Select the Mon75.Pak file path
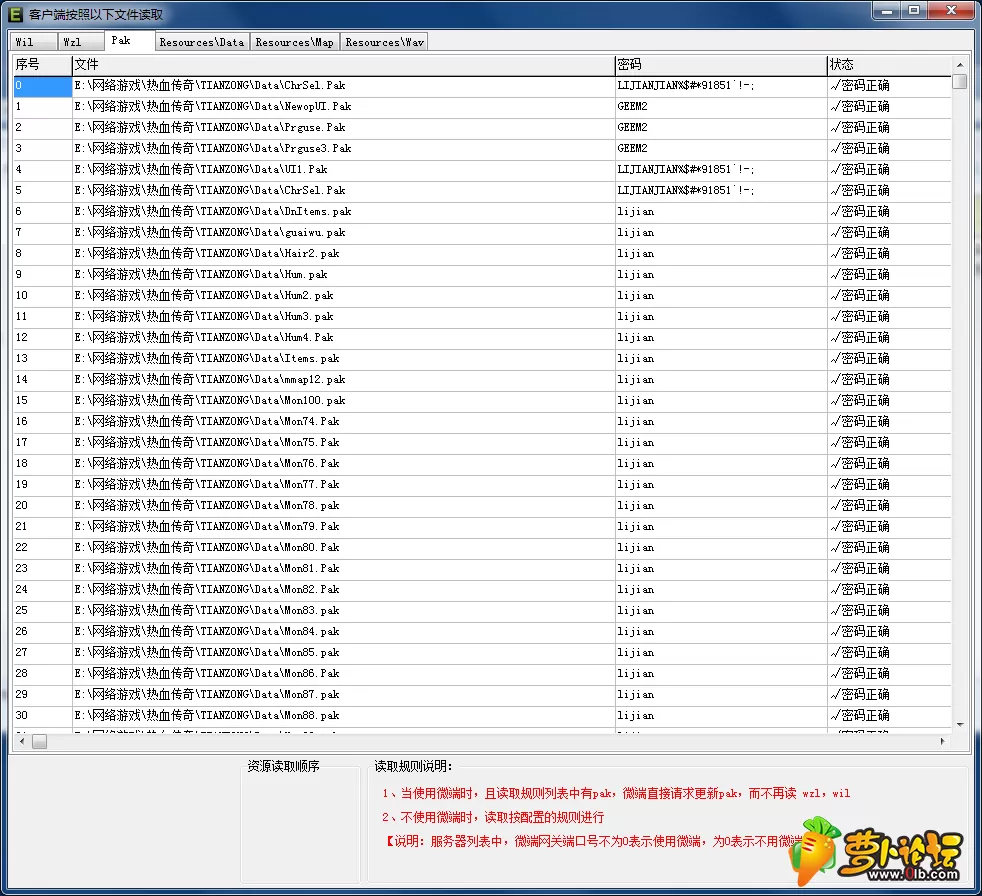Viewport: 982px width, 896px height. (207, 442)
